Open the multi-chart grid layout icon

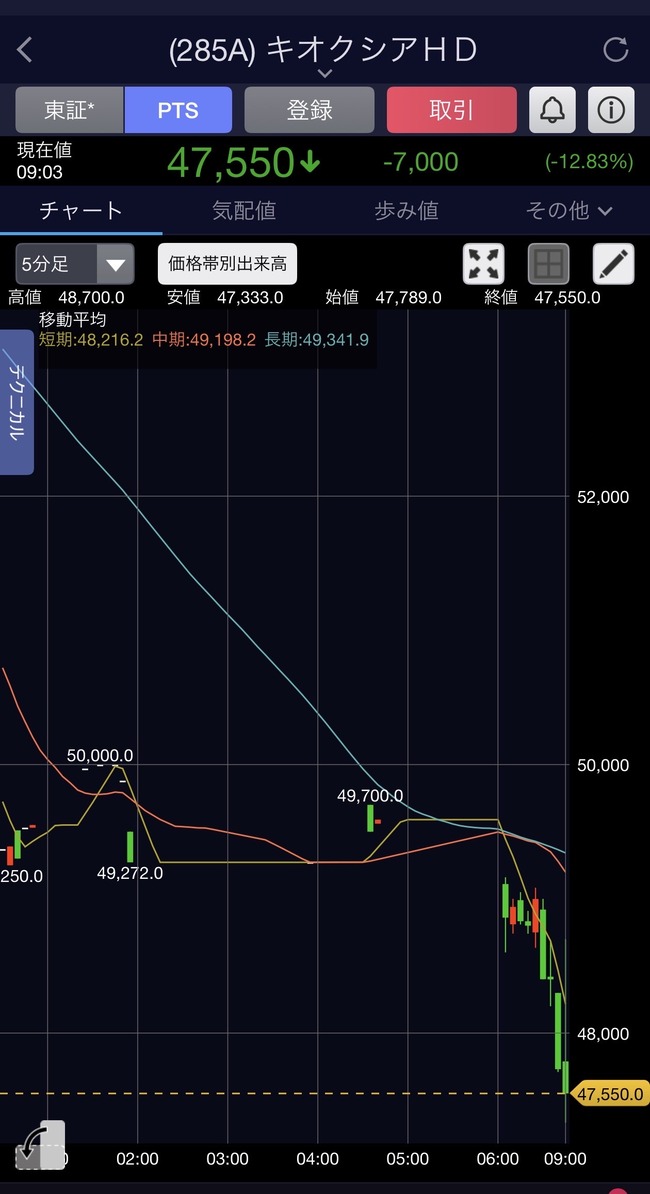pyautogui.click(x=549, y=264)
